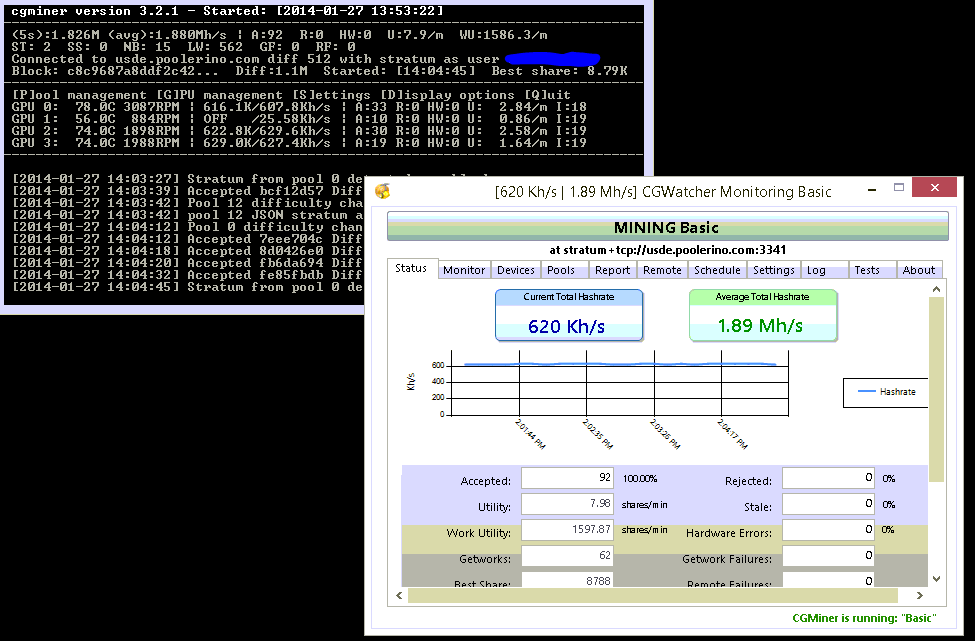Click the Hardware Errors value field
Image resolution: width=975 pixels, height=641 pixels.
pyautogui.click(x=828, y=530)
